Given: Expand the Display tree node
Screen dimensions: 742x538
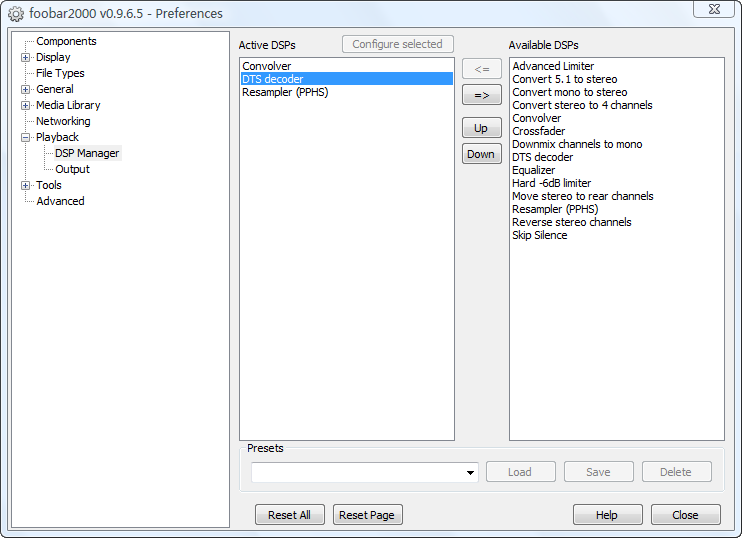Looking at the screenshot, I should pyautogui.click(x=26, y=58).
